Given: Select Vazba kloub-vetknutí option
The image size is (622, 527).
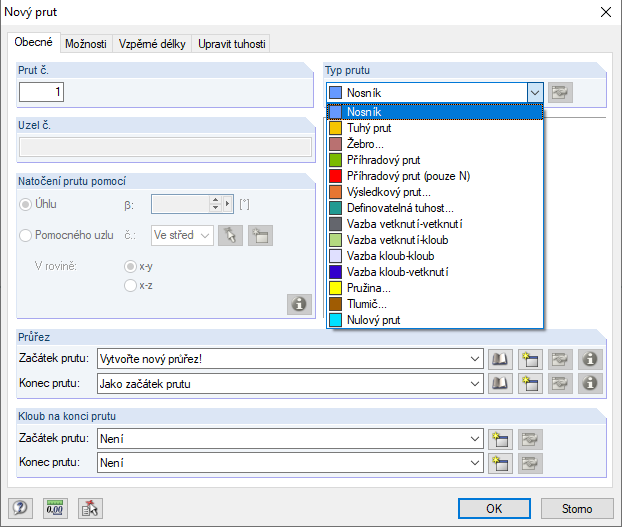Looking at the screenshot, I should tap(435, 272).
